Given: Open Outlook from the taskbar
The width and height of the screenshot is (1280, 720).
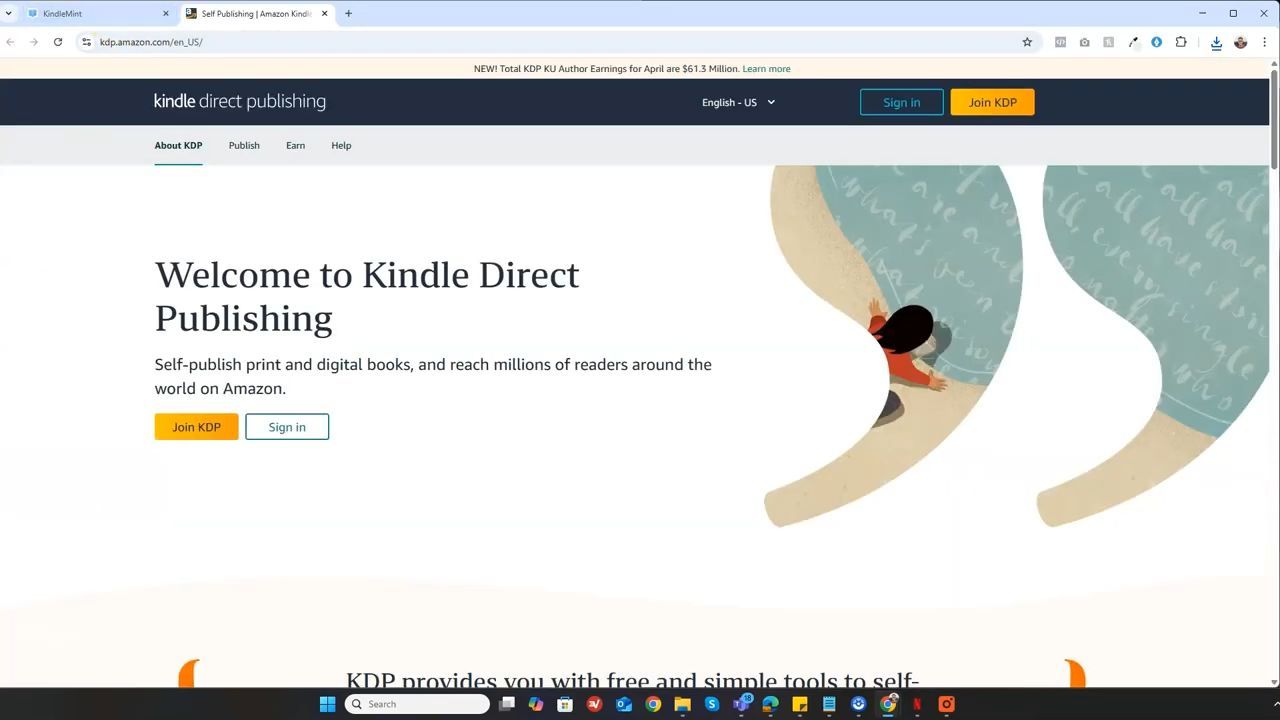Looking at the screenshot, I should tap(624, 704).
